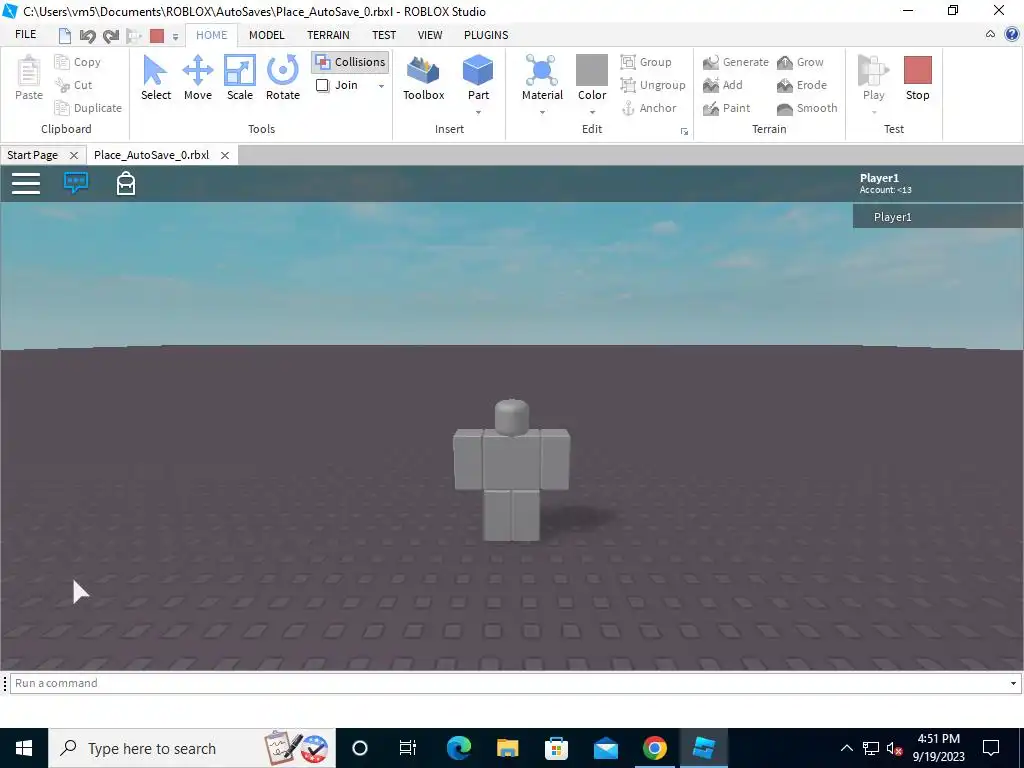Viewport: 1024px width, 768px height.
Task: Open the Windows Start menu
Action: [x=24, y=748]
